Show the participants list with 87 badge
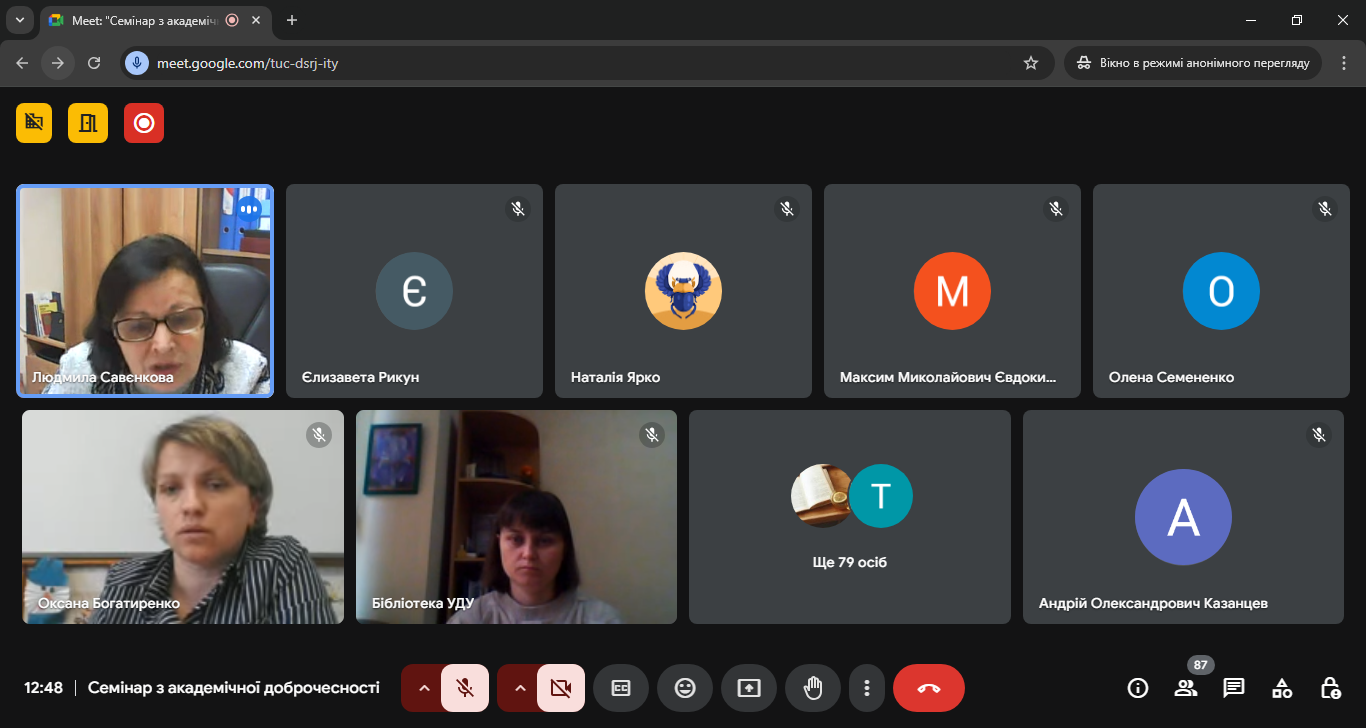The image size is (1366, 728). tap(1186, 688)
